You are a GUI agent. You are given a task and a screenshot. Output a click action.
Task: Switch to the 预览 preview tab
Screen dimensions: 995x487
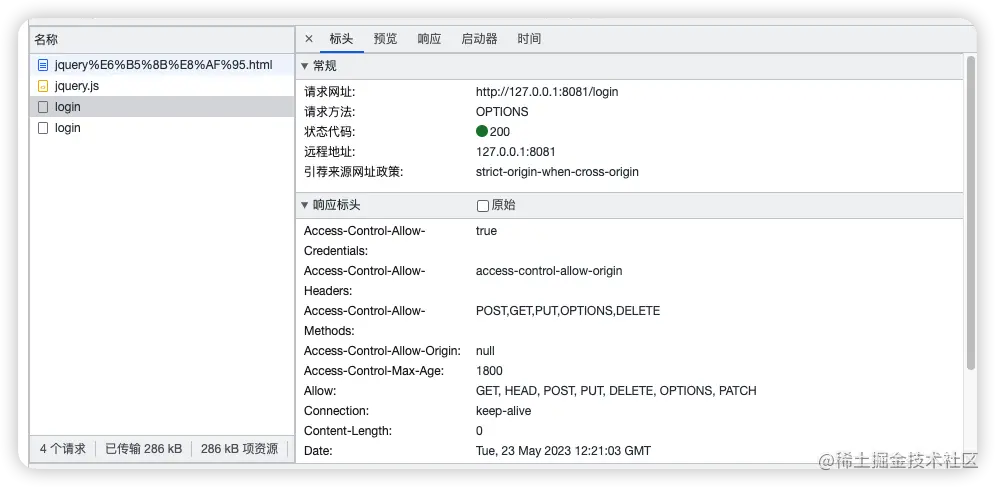(385, 39)
